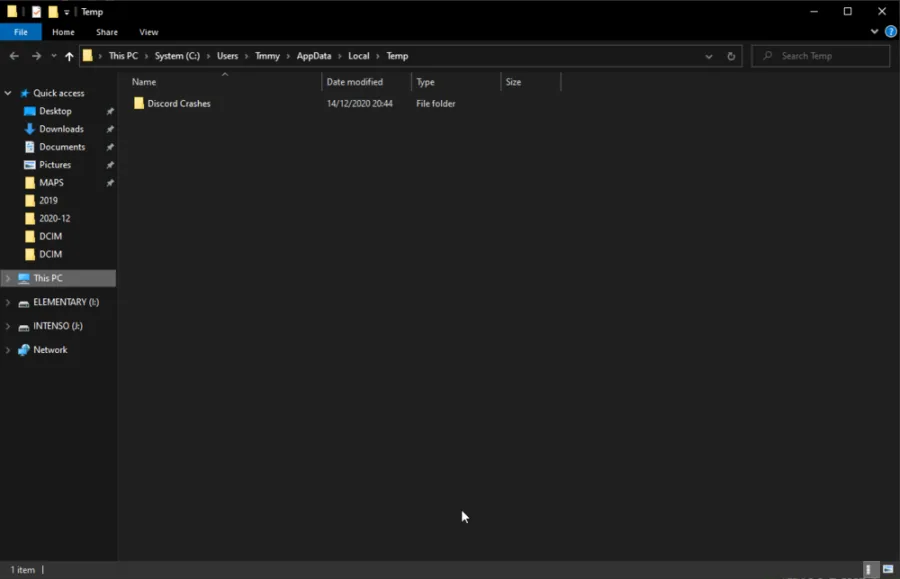Open the Help question mark icon
Image resolution: width=900 pixels, height=579 pixels.
(891, 32)
